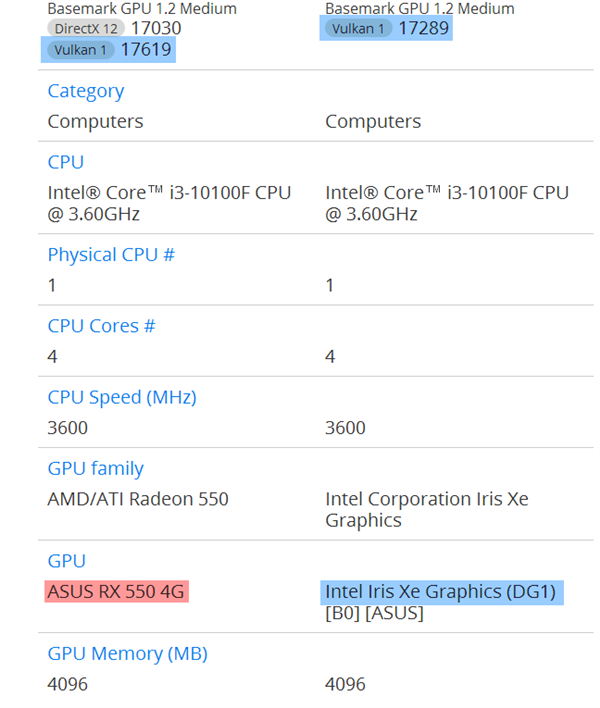Viewport: 600px width, 708px height.
Task: Select the Vulkan 1 badge beside 17619
Action: click(78, 49)
